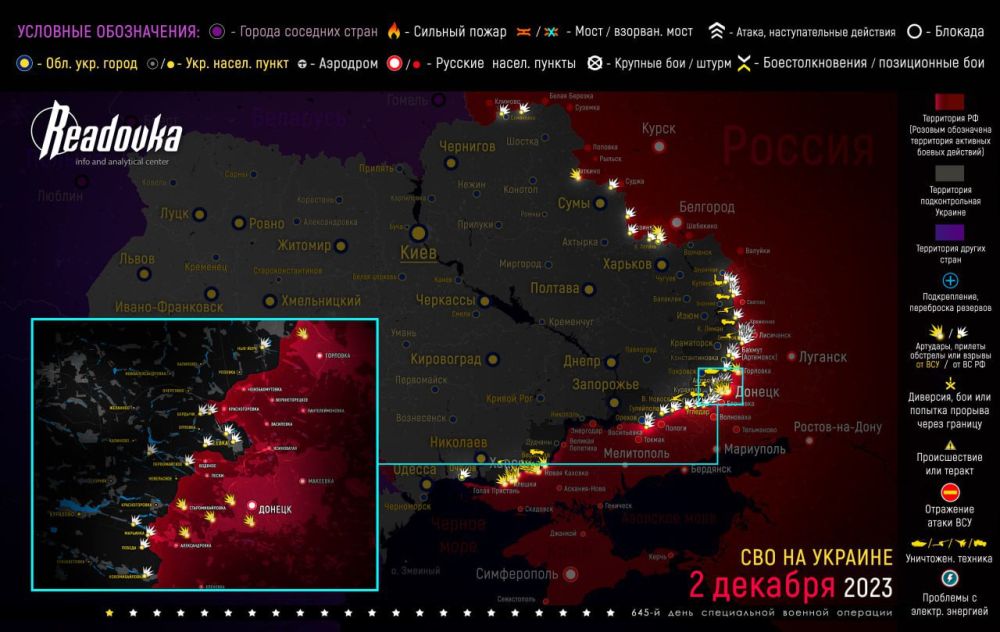
Task: Click the major battles and assault legend icon
Action: click(594, 61)
